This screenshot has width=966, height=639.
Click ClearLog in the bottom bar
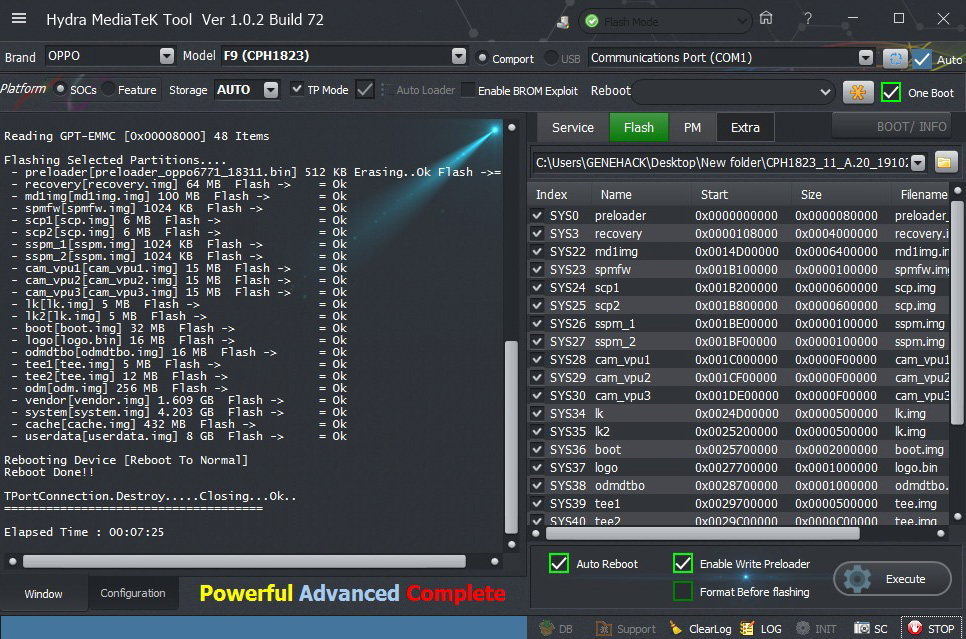coord(700,629)
